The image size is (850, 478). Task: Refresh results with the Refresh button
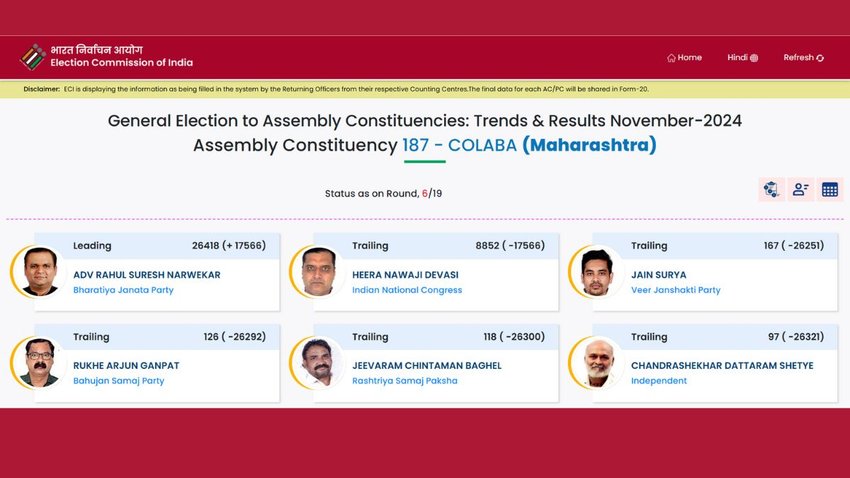803,57
